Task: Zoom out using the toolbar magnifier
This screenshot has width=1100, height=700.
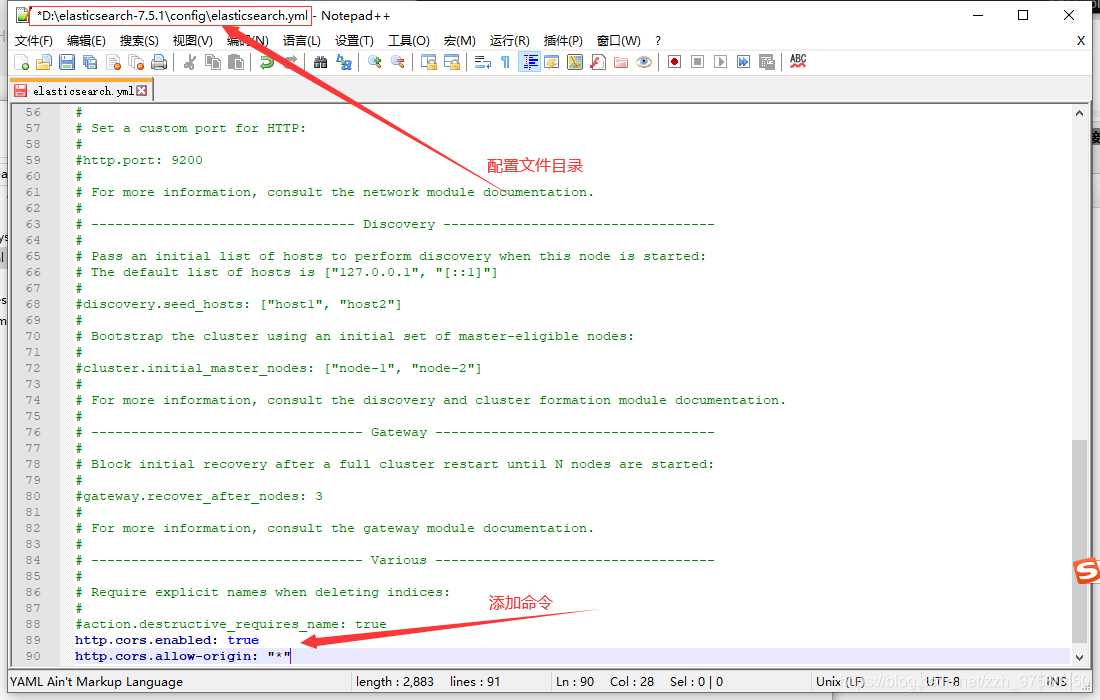Action: [398, 62]
